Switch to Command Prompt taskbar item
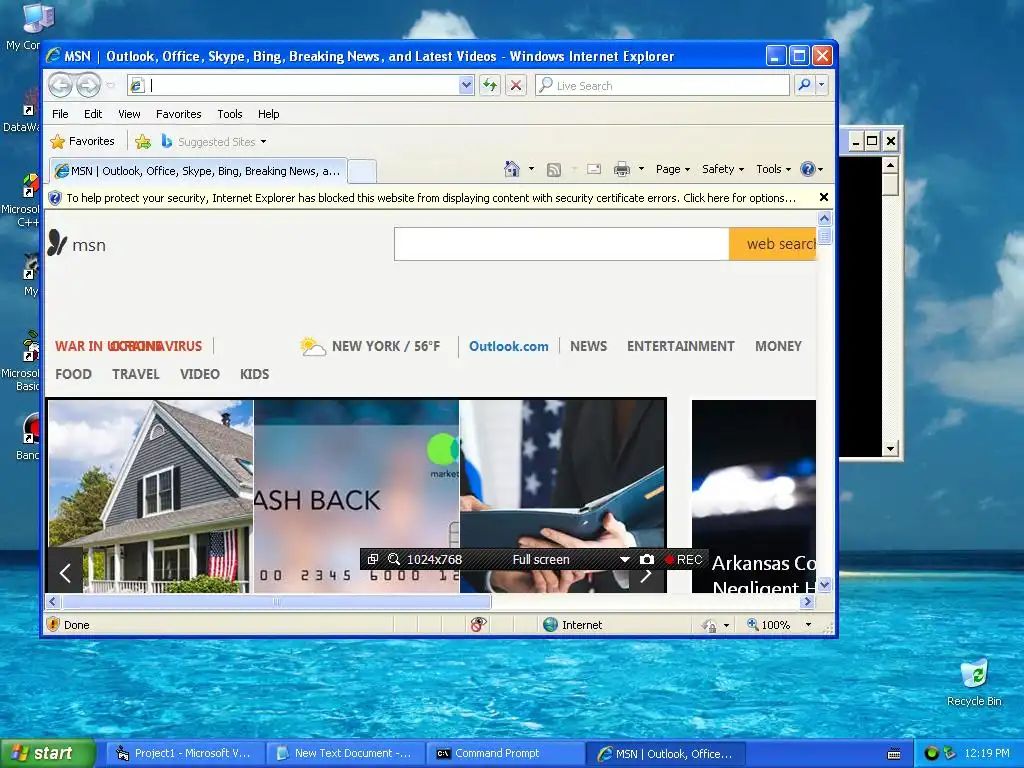 [505, 753]
